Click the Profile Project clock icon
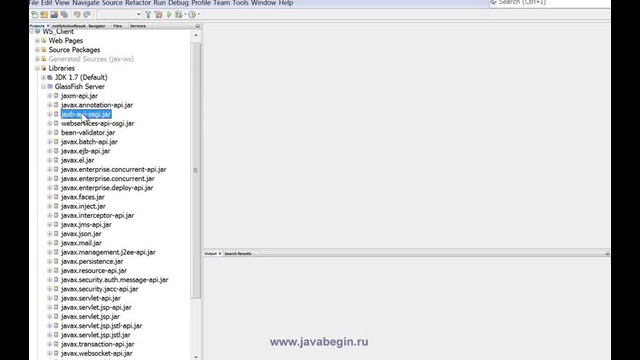 point(192,15)
